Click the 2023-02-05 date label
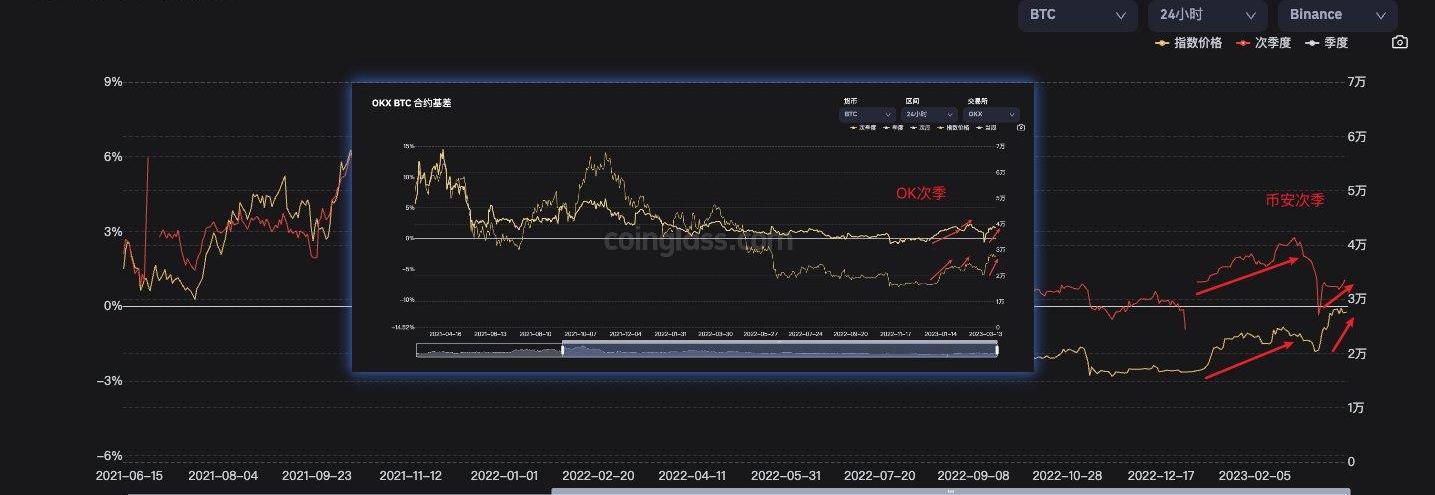The width and height of the screenshot is (1435, 495). [1254, 477]
